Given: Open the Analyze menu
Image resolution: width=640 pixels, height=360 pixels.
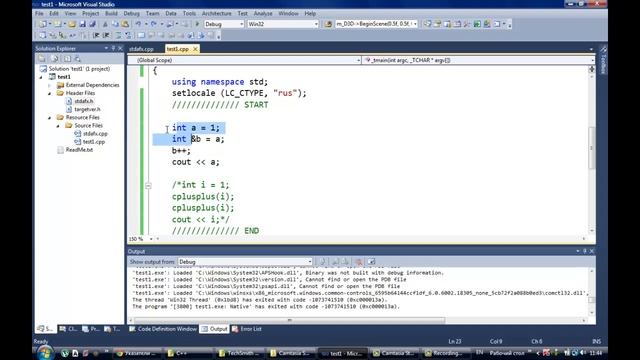Looking at the screenshot, I should click(x=263, y=13).
